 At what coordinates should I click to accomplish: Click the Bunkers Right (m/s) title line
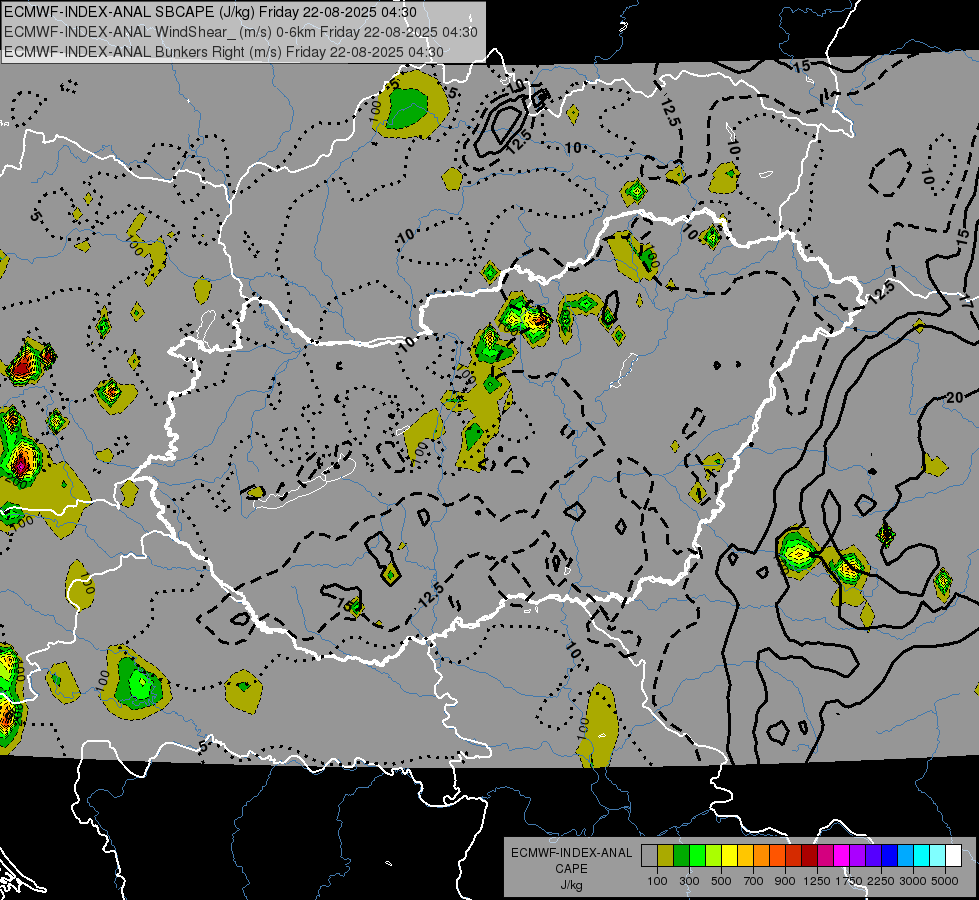[224, 52]
